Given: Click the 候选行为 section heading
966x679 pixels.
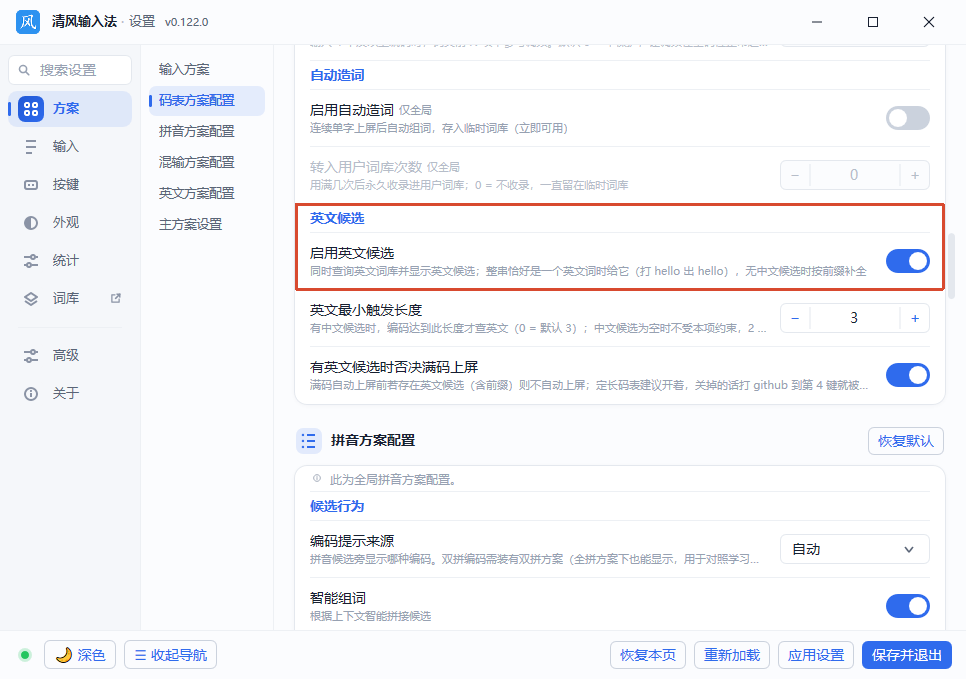Looking at the screenshot, I should 337,506.
